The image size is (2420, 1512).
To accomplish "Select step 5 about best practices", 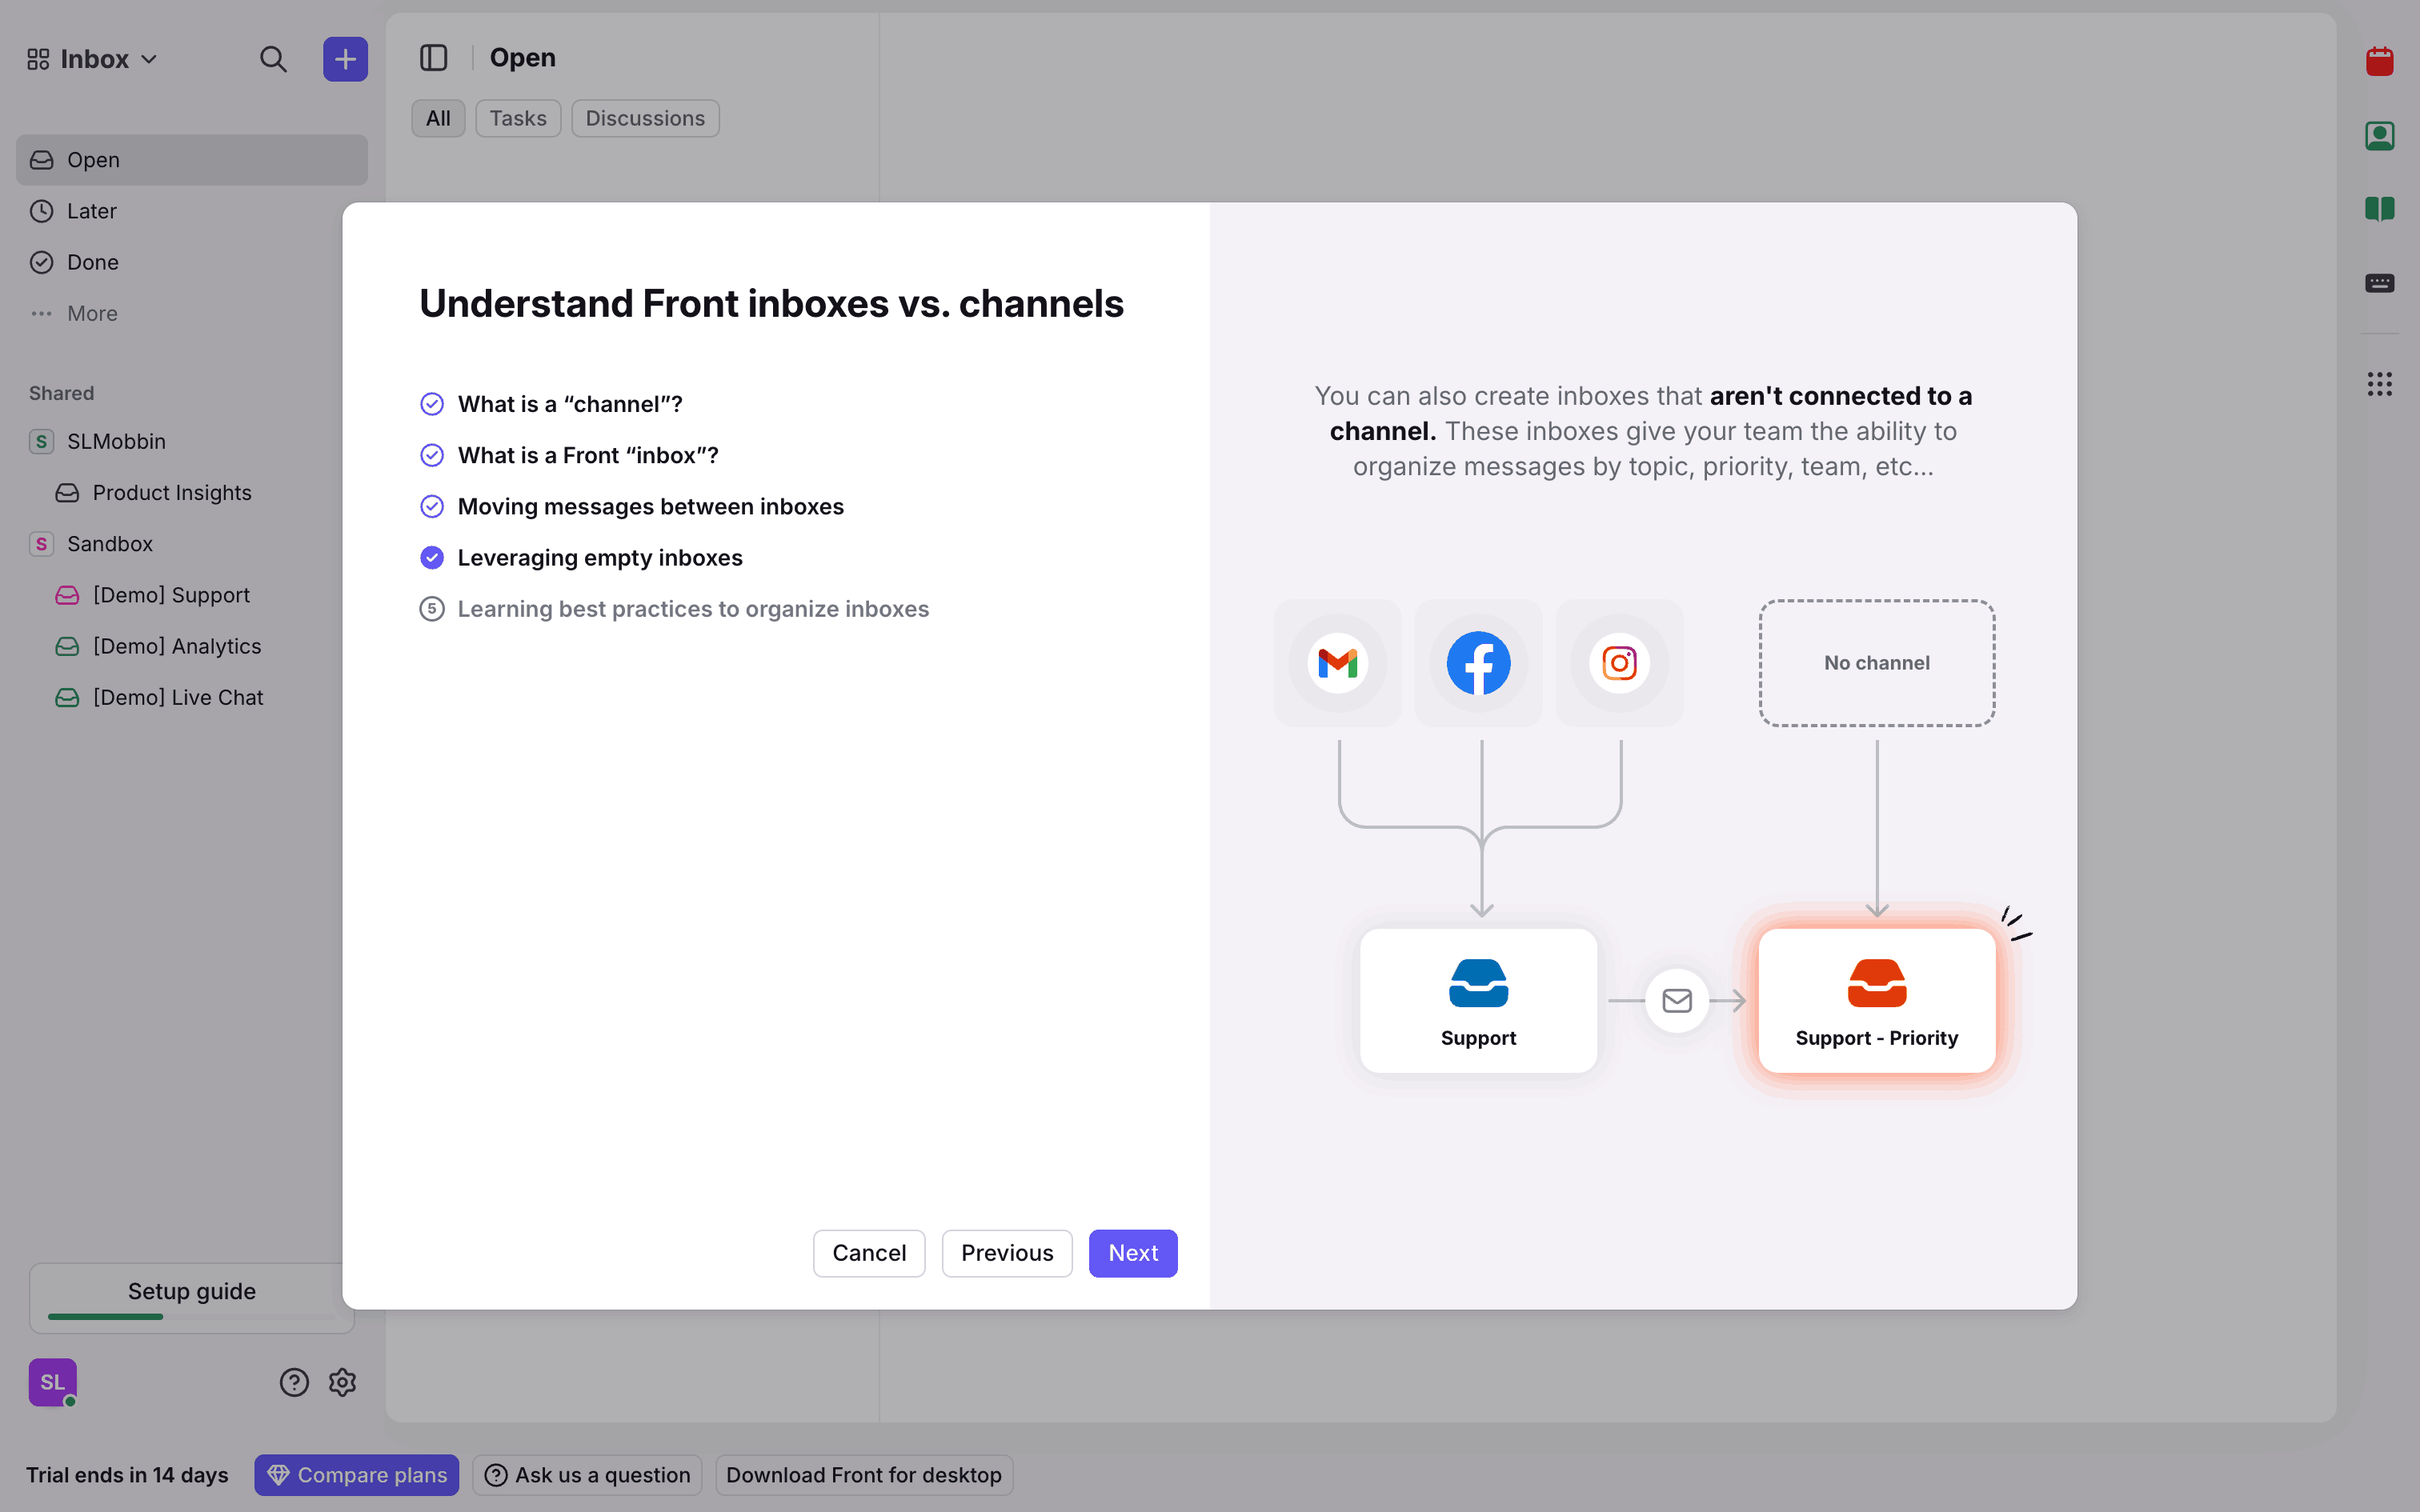I will [692, 609].
